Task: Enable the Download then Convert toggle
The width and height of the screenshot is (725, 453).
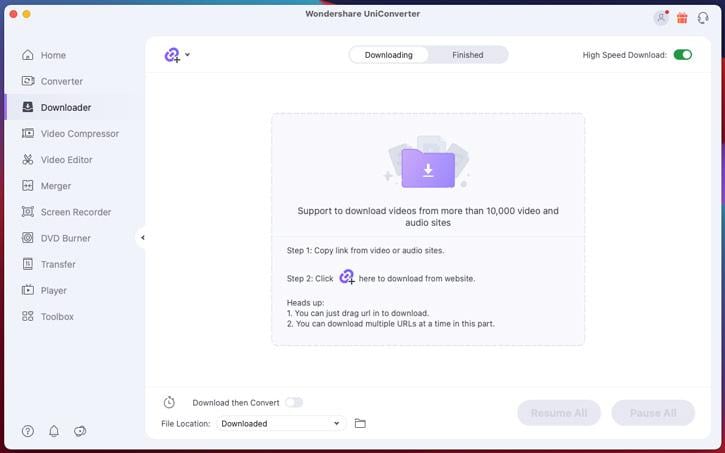Action: (294, 403)
